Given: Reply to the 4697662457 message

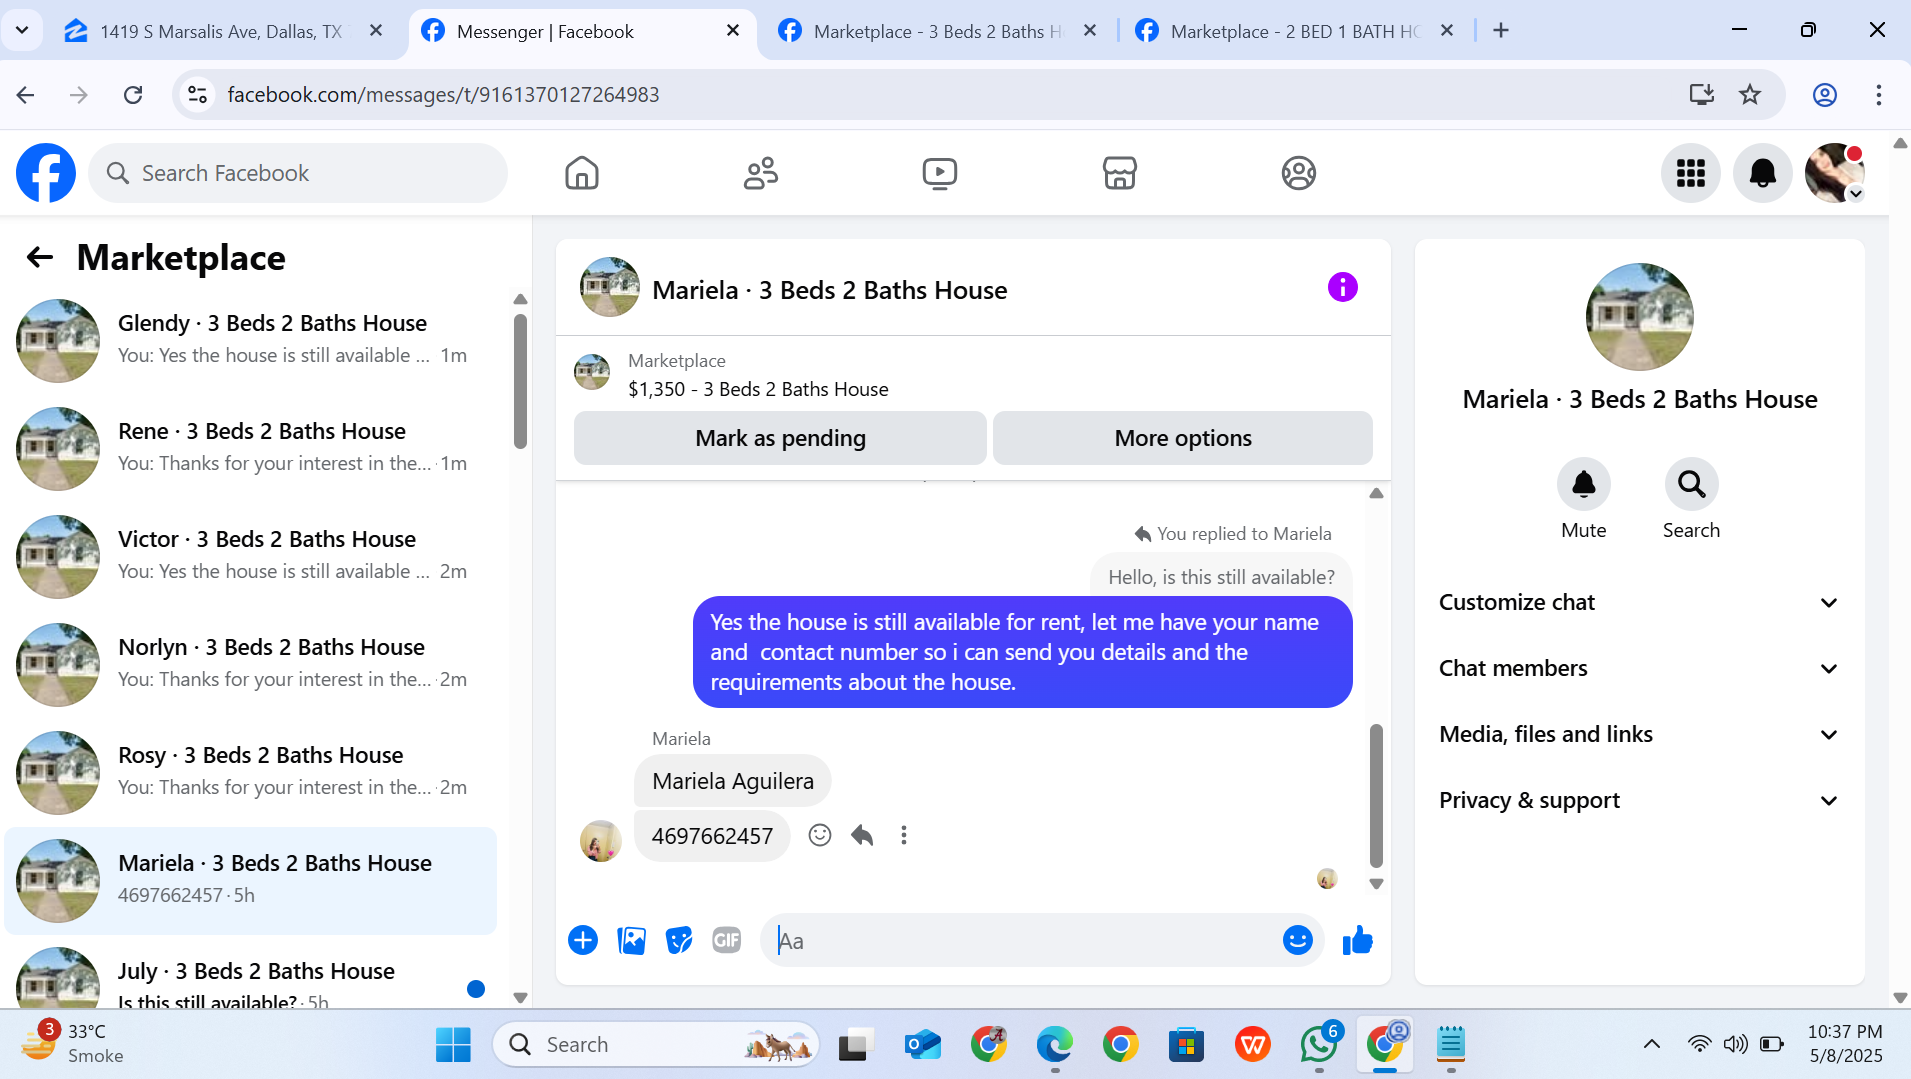Looking at the screenshot, I should click(x=862, y=835).
